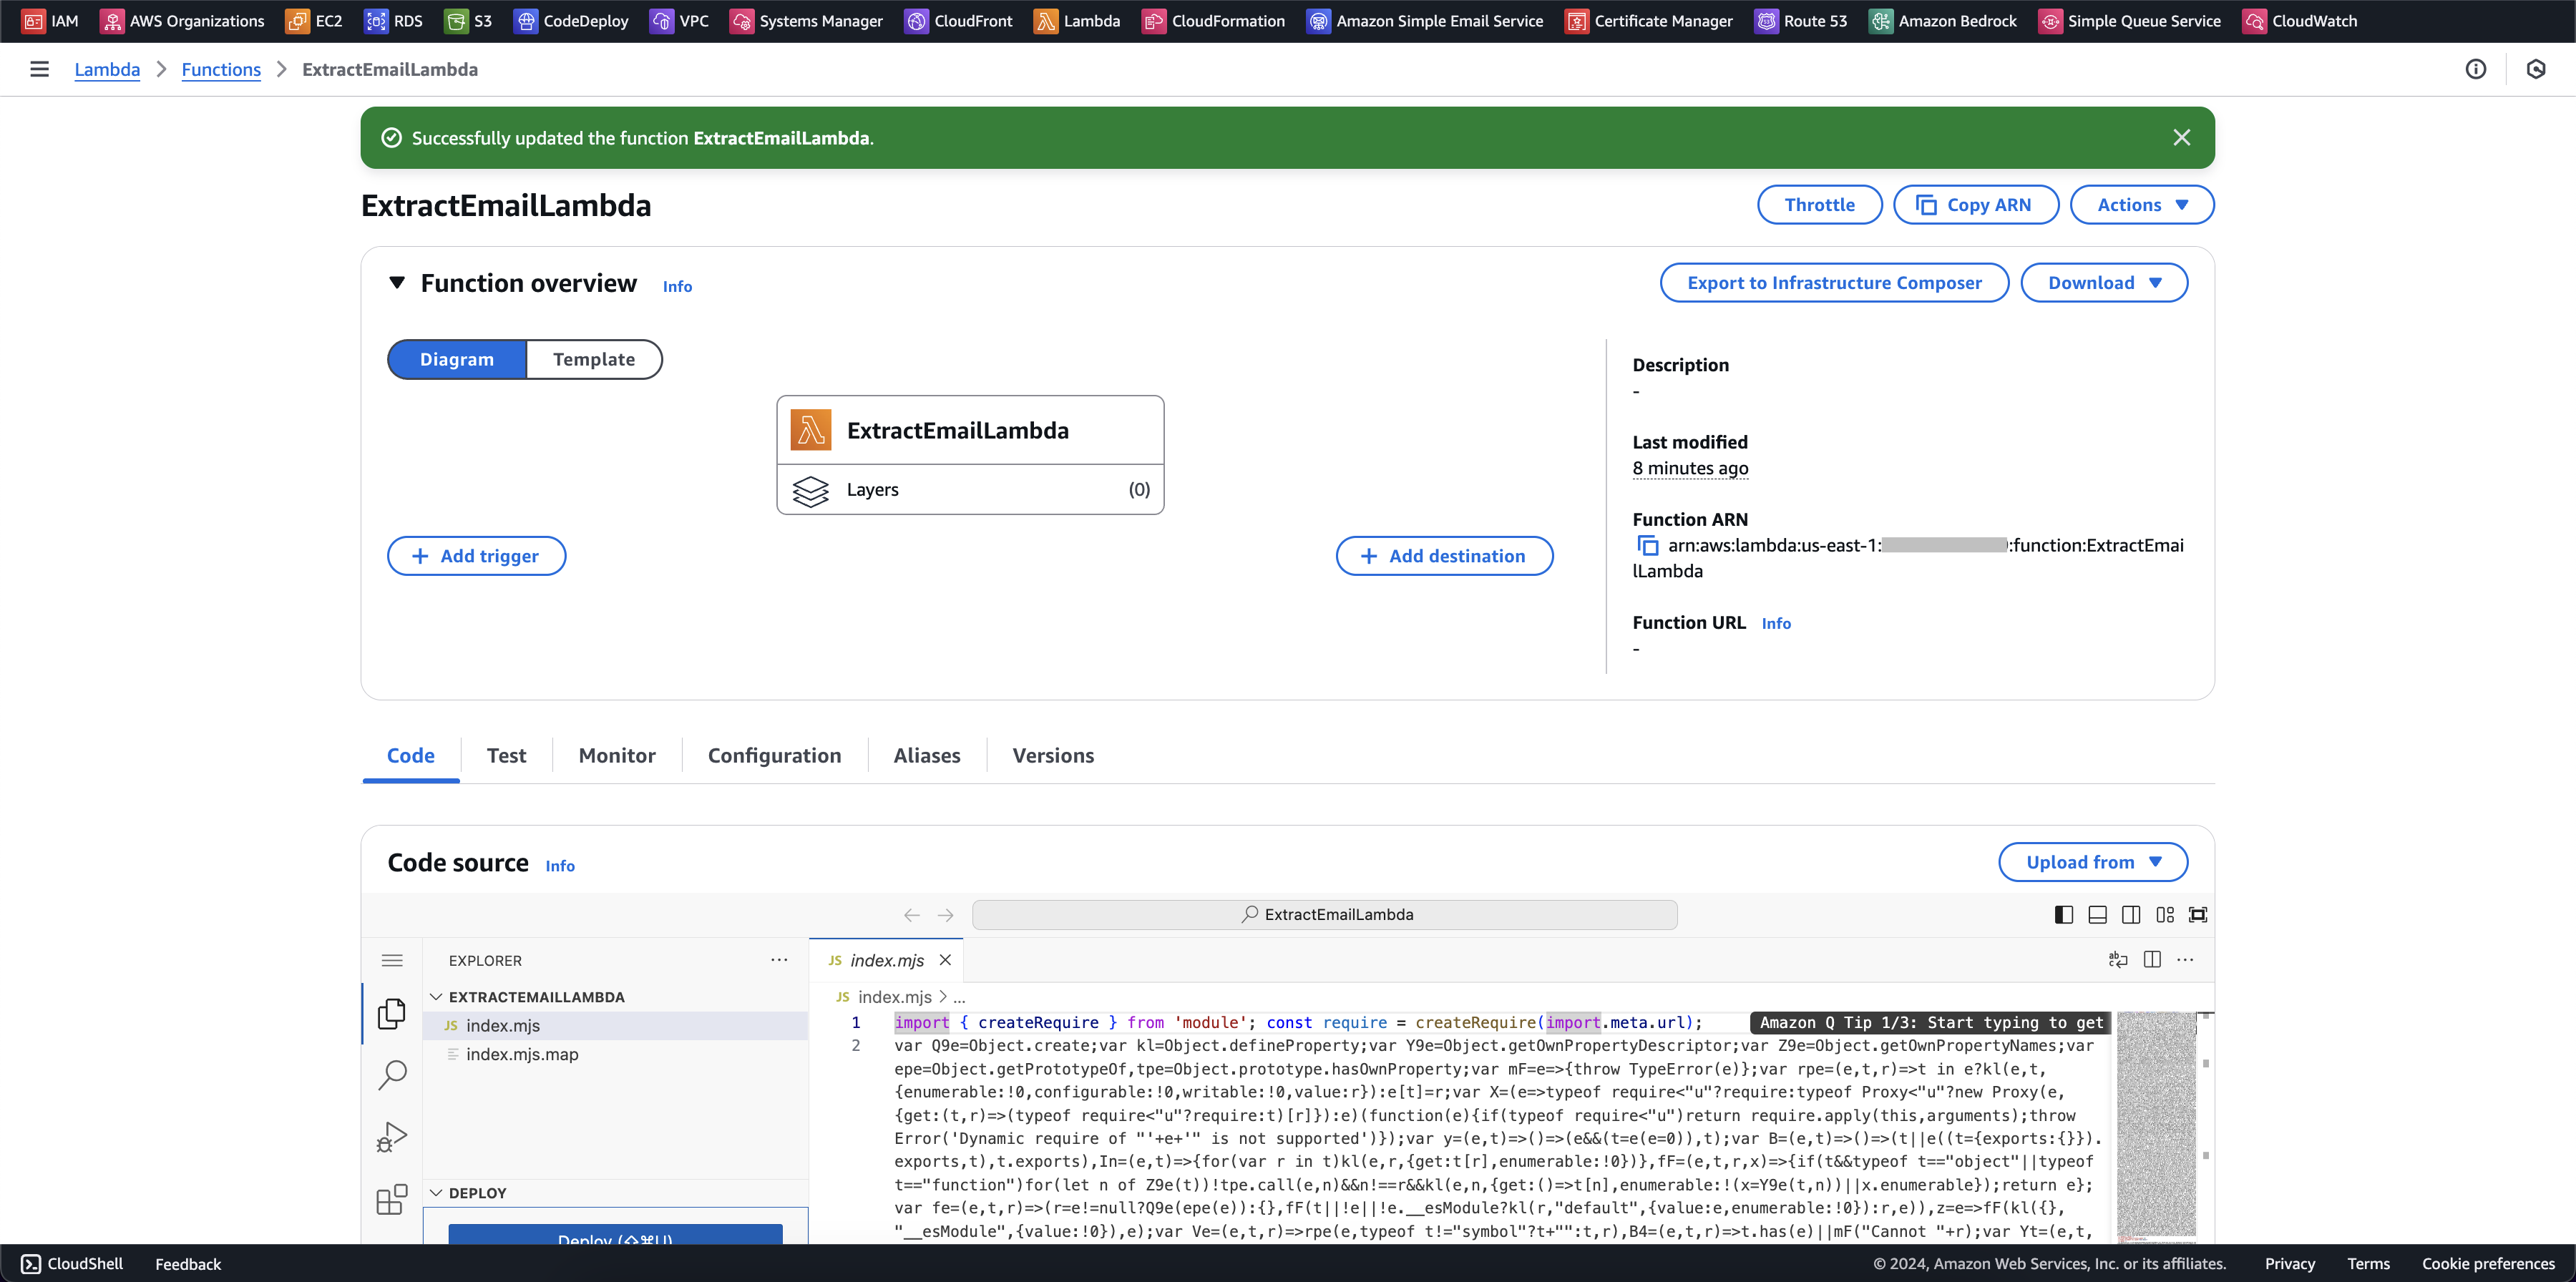The width and height of the screenshot is (2576, 1282).
Task: Click the ExtractEmailLambda function icon
Action: (813, 429)
